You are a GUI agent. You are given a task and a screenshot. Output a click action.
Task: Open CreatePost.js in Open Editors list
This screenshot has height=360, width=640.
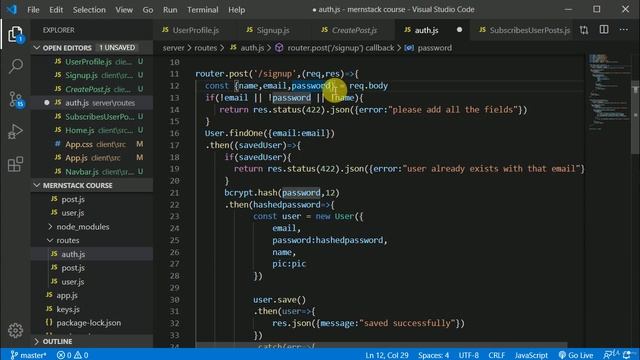tap(92, 89)
